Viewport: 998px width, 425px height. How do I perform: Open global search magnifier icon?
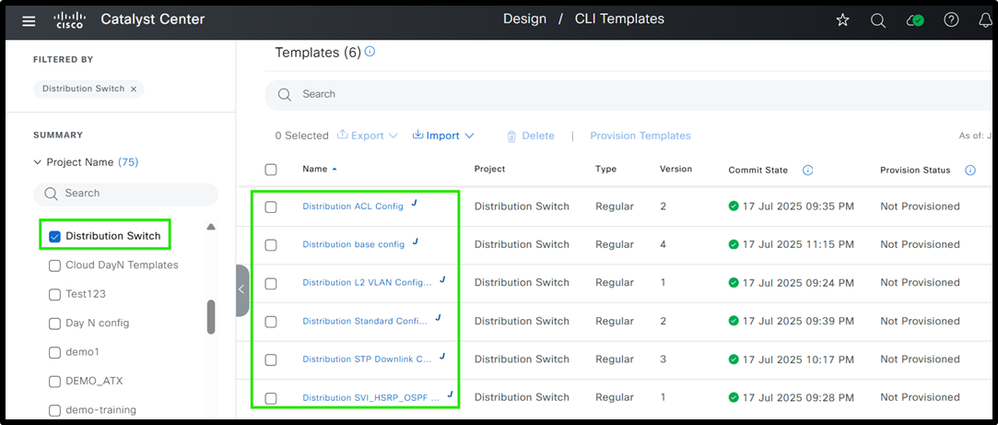point(878,20)
